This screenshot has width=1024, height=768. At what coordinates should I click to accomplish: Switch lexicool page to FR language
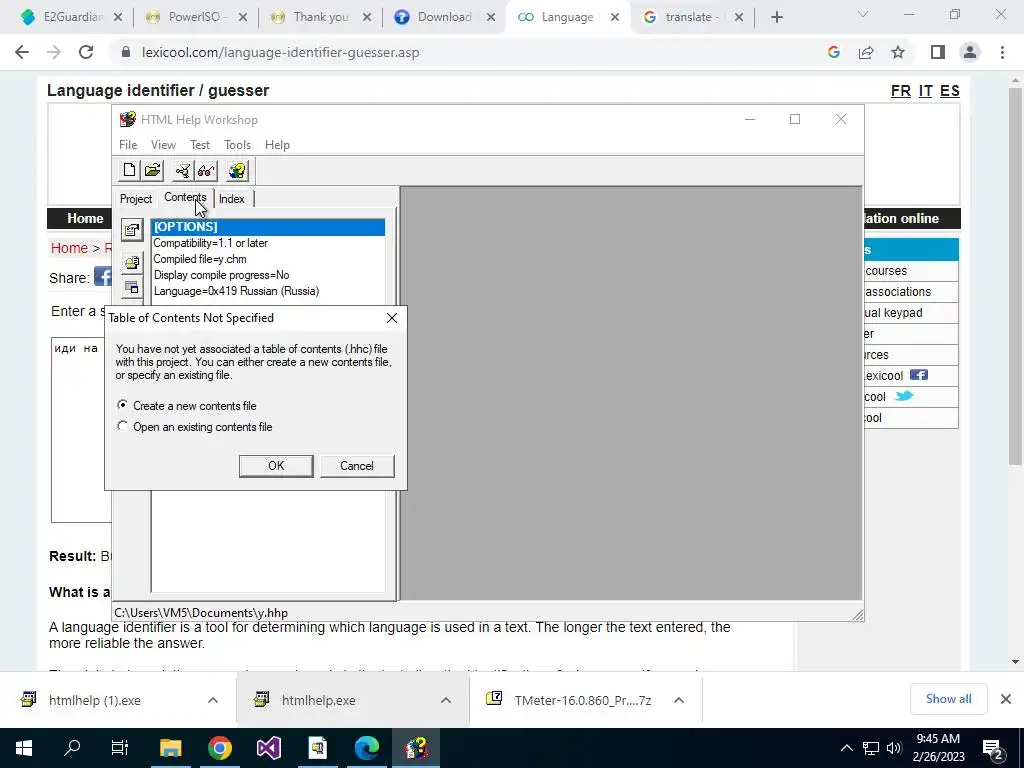click(901, 91)
